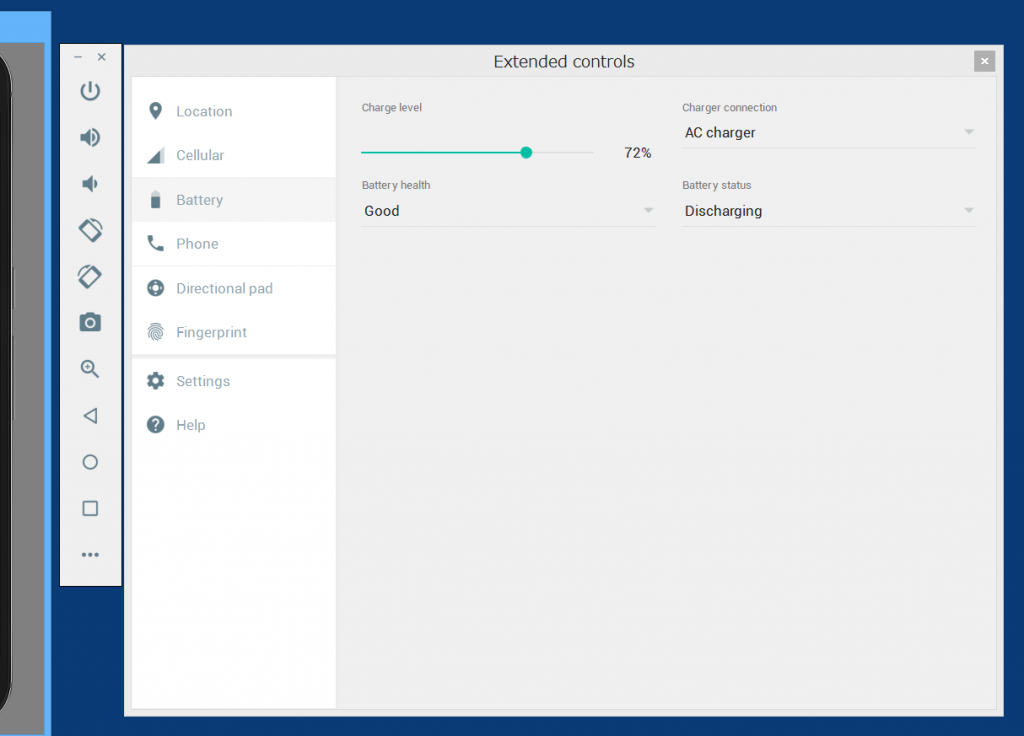Rotate the emulator left
The height and width of the screenshot is (736, 1024).
click(90, 230)
